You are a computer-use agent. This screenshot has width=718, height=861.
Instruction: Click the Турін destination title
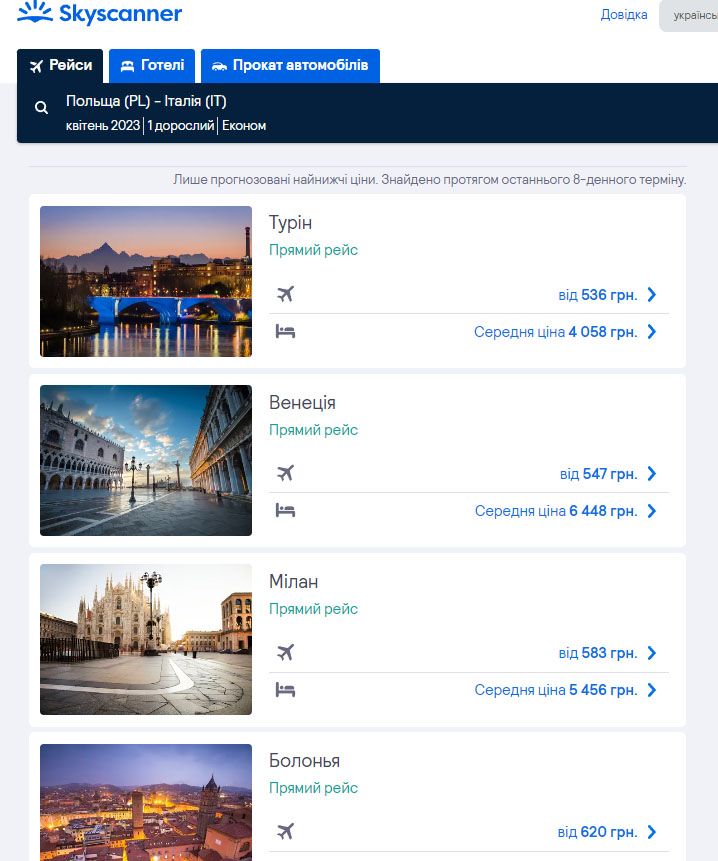coord(290,223)
